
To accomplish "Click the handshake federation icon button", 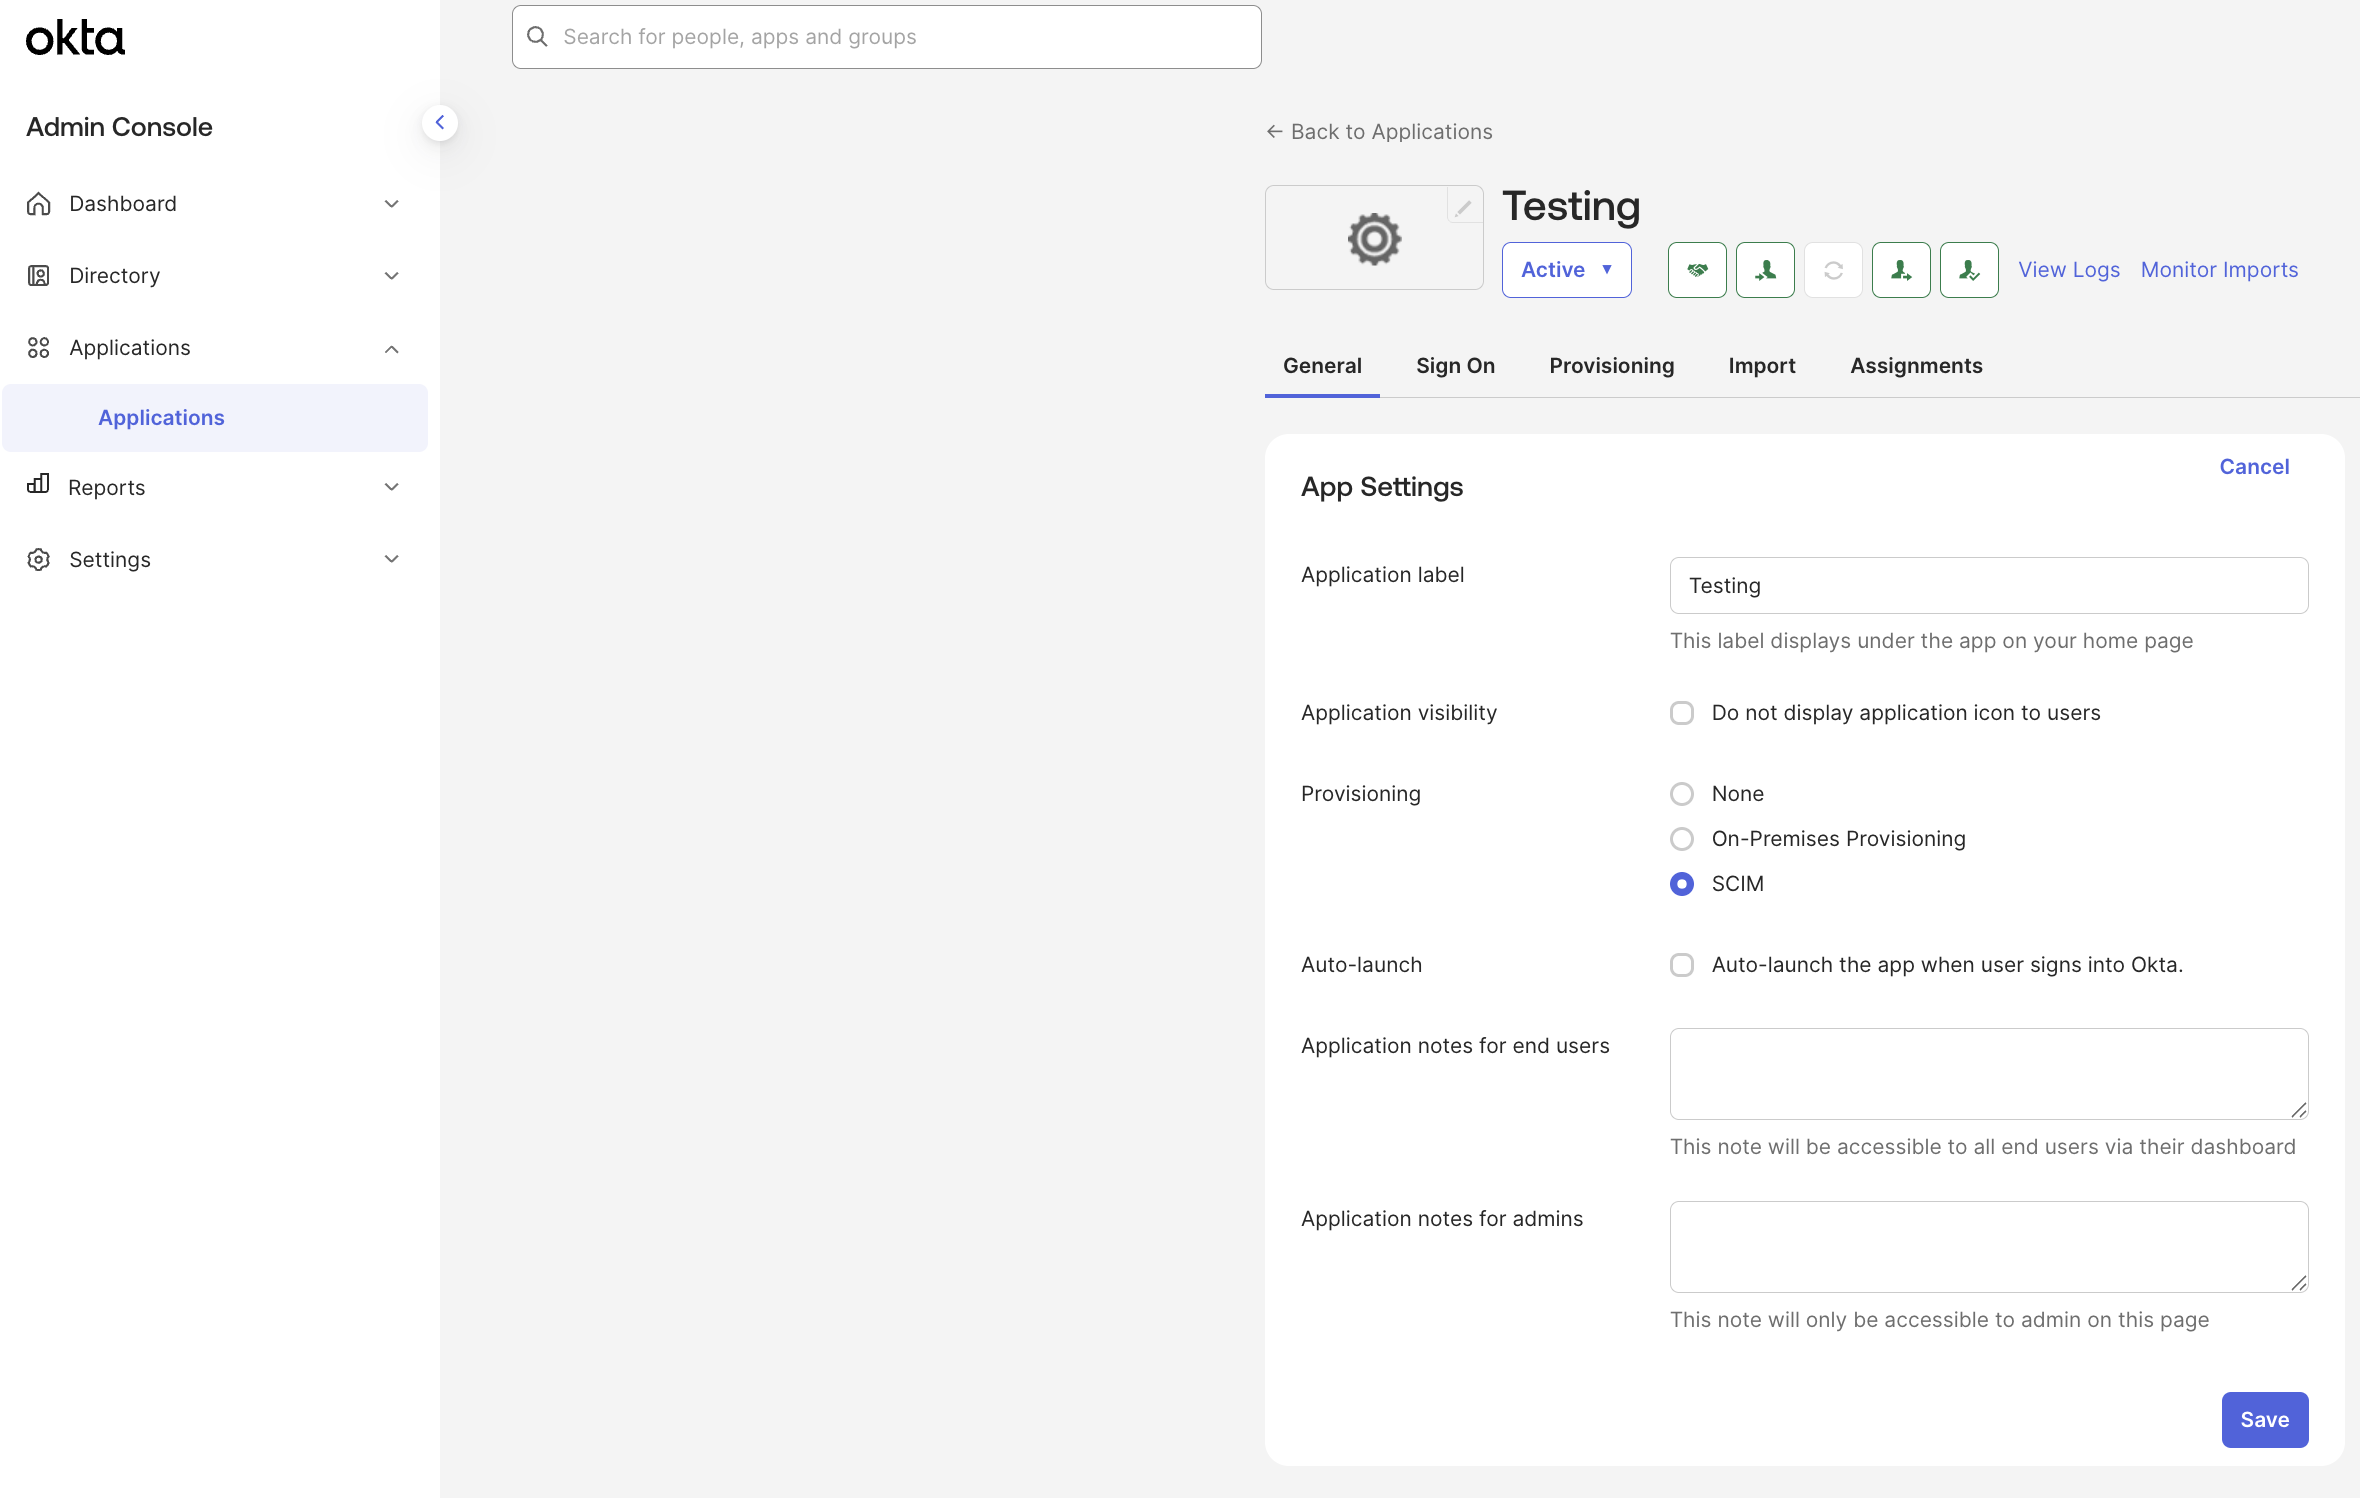I will tap(1697, 270).
